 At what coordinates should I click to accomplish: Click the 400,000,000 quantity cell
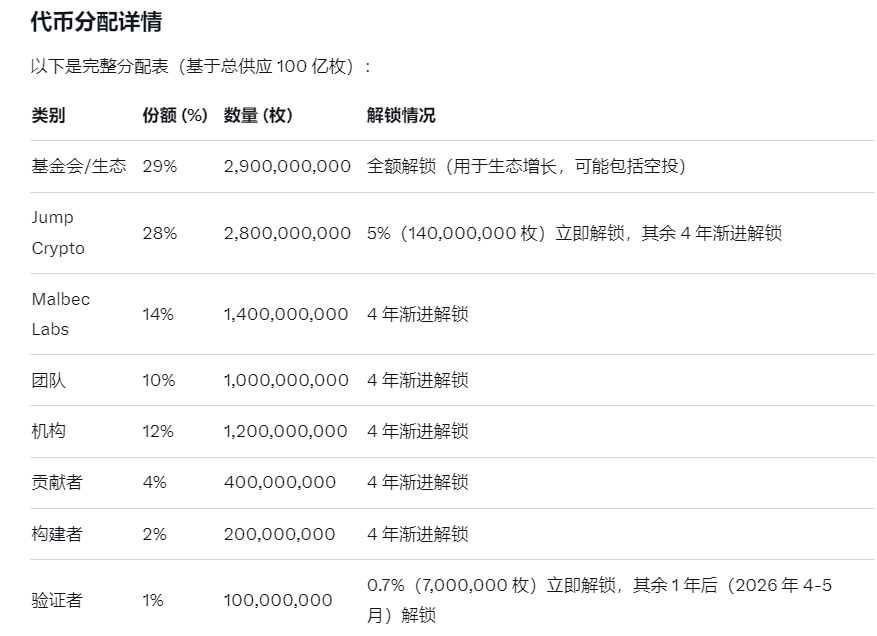[280, 482]
